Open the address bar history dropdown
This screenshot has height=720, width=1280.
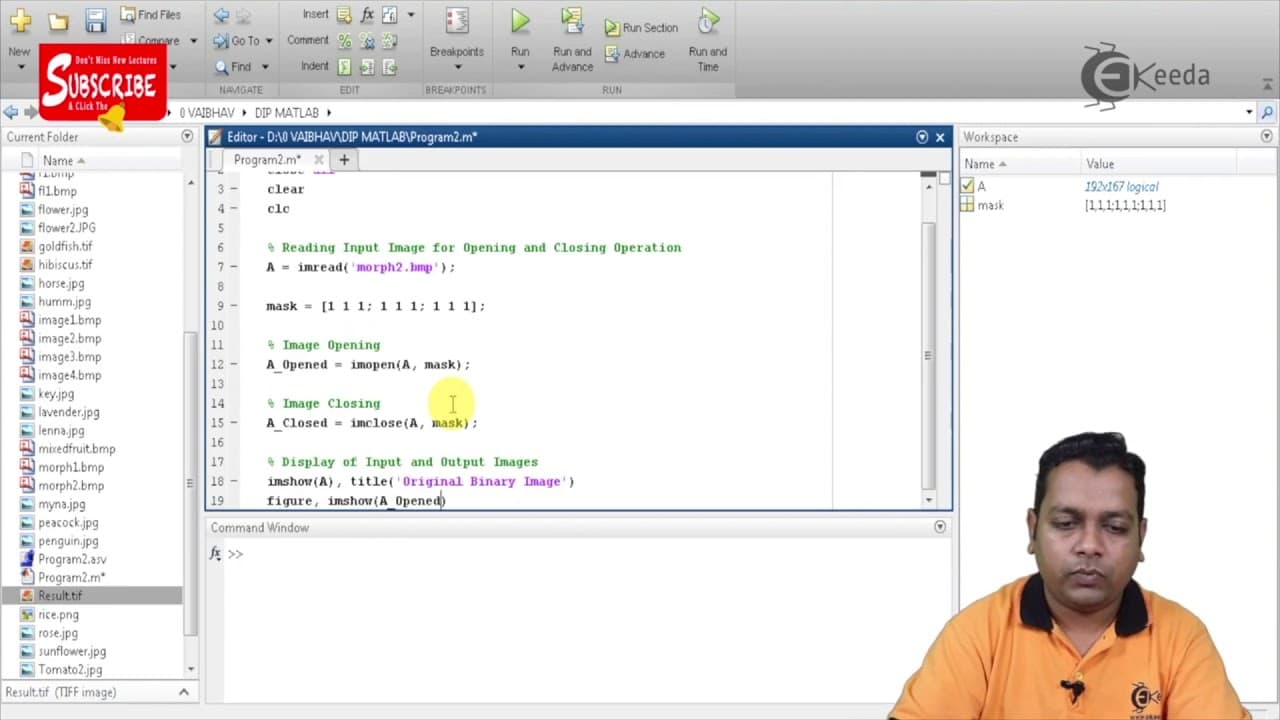tap(1249, 113)
